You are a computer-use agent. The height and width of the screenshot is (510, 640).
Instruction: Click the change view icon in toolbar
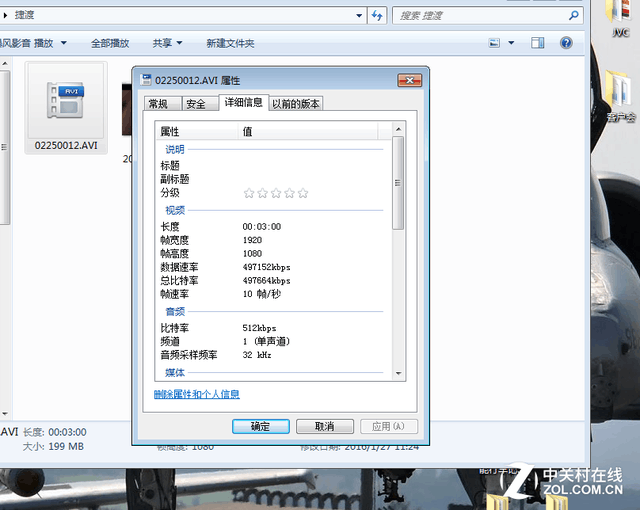(494, 43)
